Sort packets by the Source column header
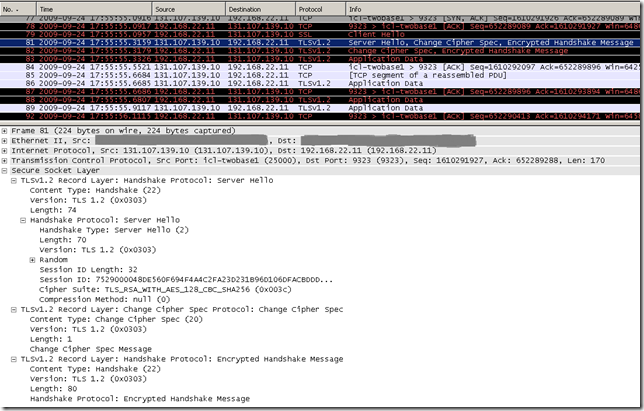 click(188, 9)
